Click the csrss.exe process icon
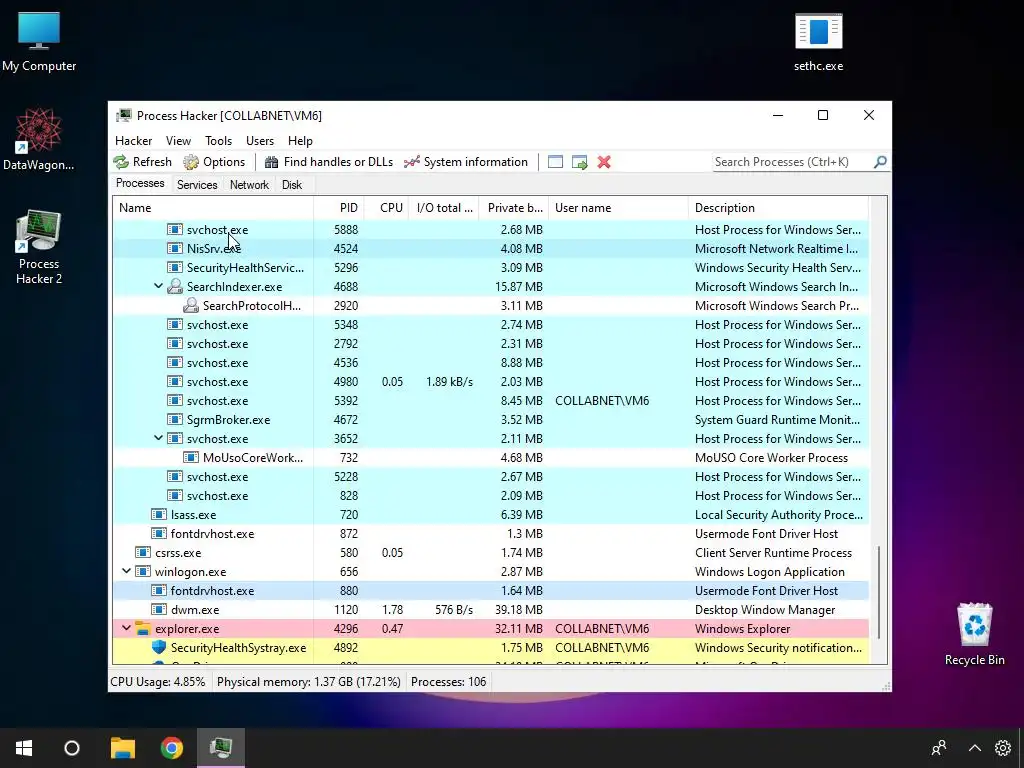1024x768 pixels. (x=143, y=552)
